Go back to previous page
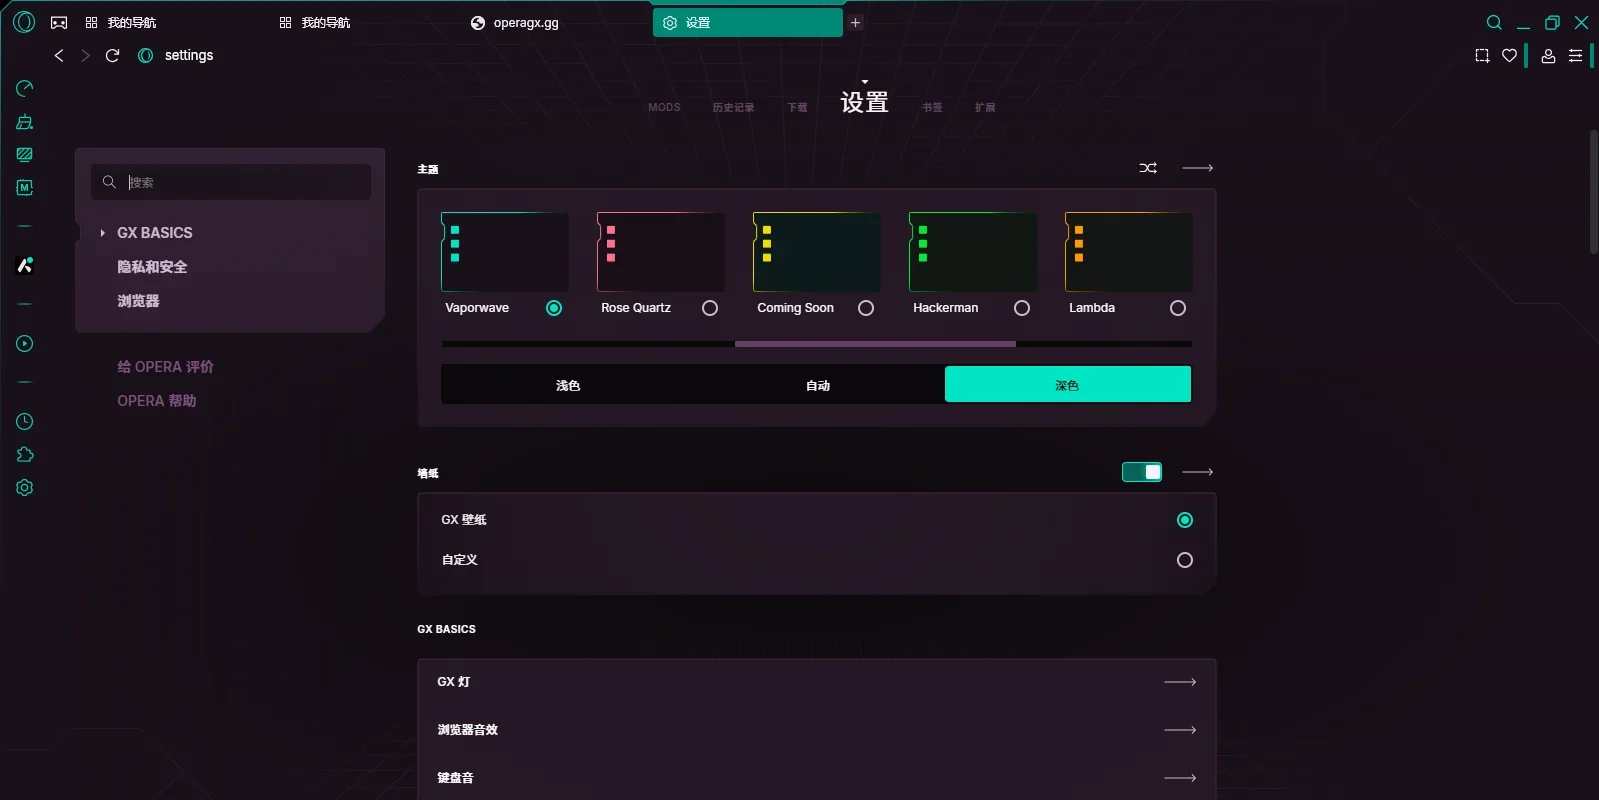Viewport: 1599px width, 800px height. coord(59,55)
